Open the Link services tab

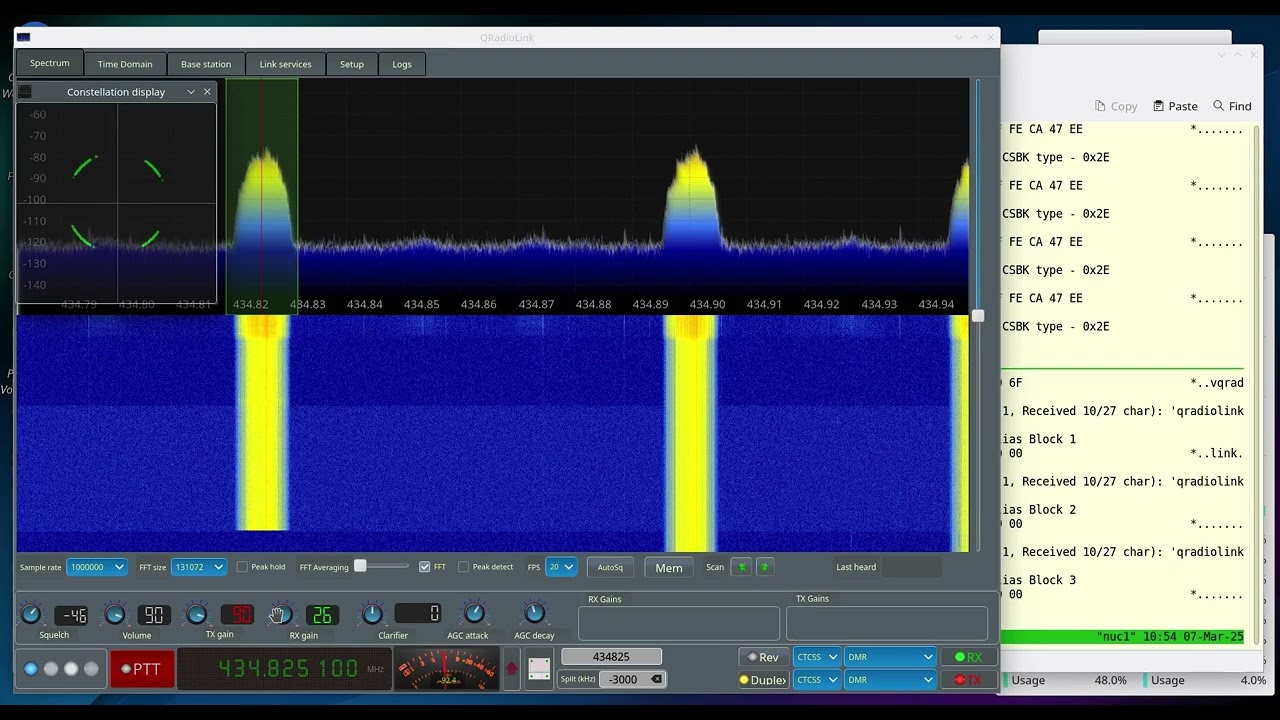(285, 64)
